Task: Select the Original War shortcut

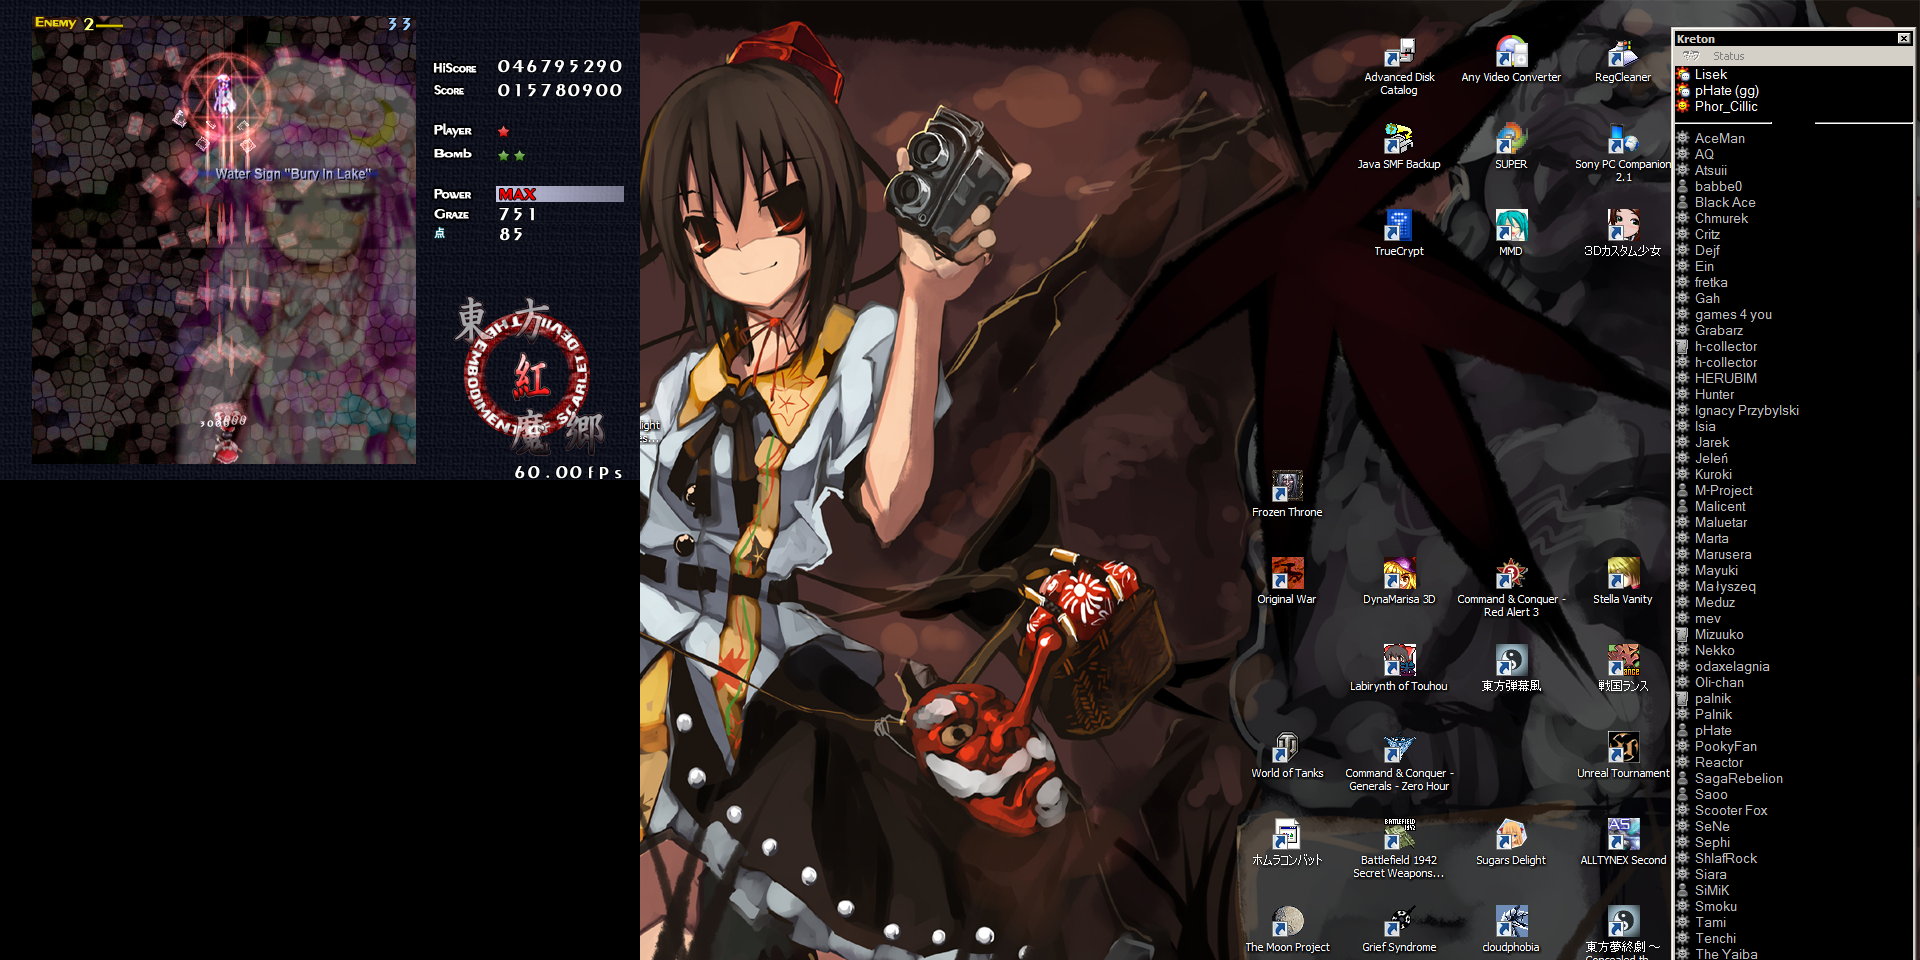Action: pyautogui.click(x=1287, y=582)
